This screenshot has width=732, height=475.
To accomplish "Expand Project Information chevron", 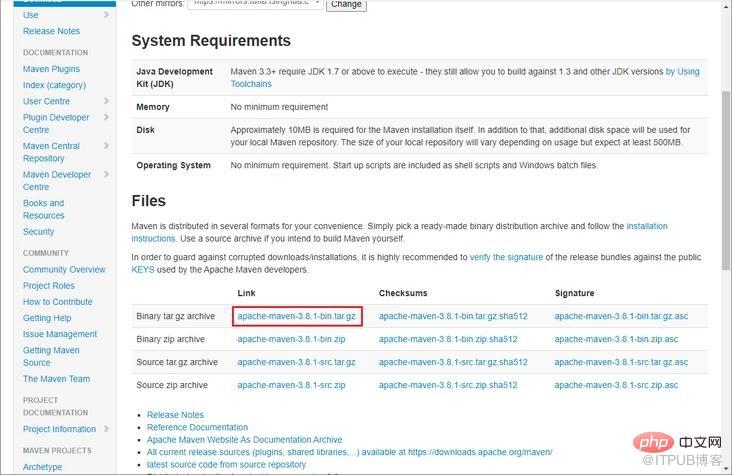I will coord(106,429).
